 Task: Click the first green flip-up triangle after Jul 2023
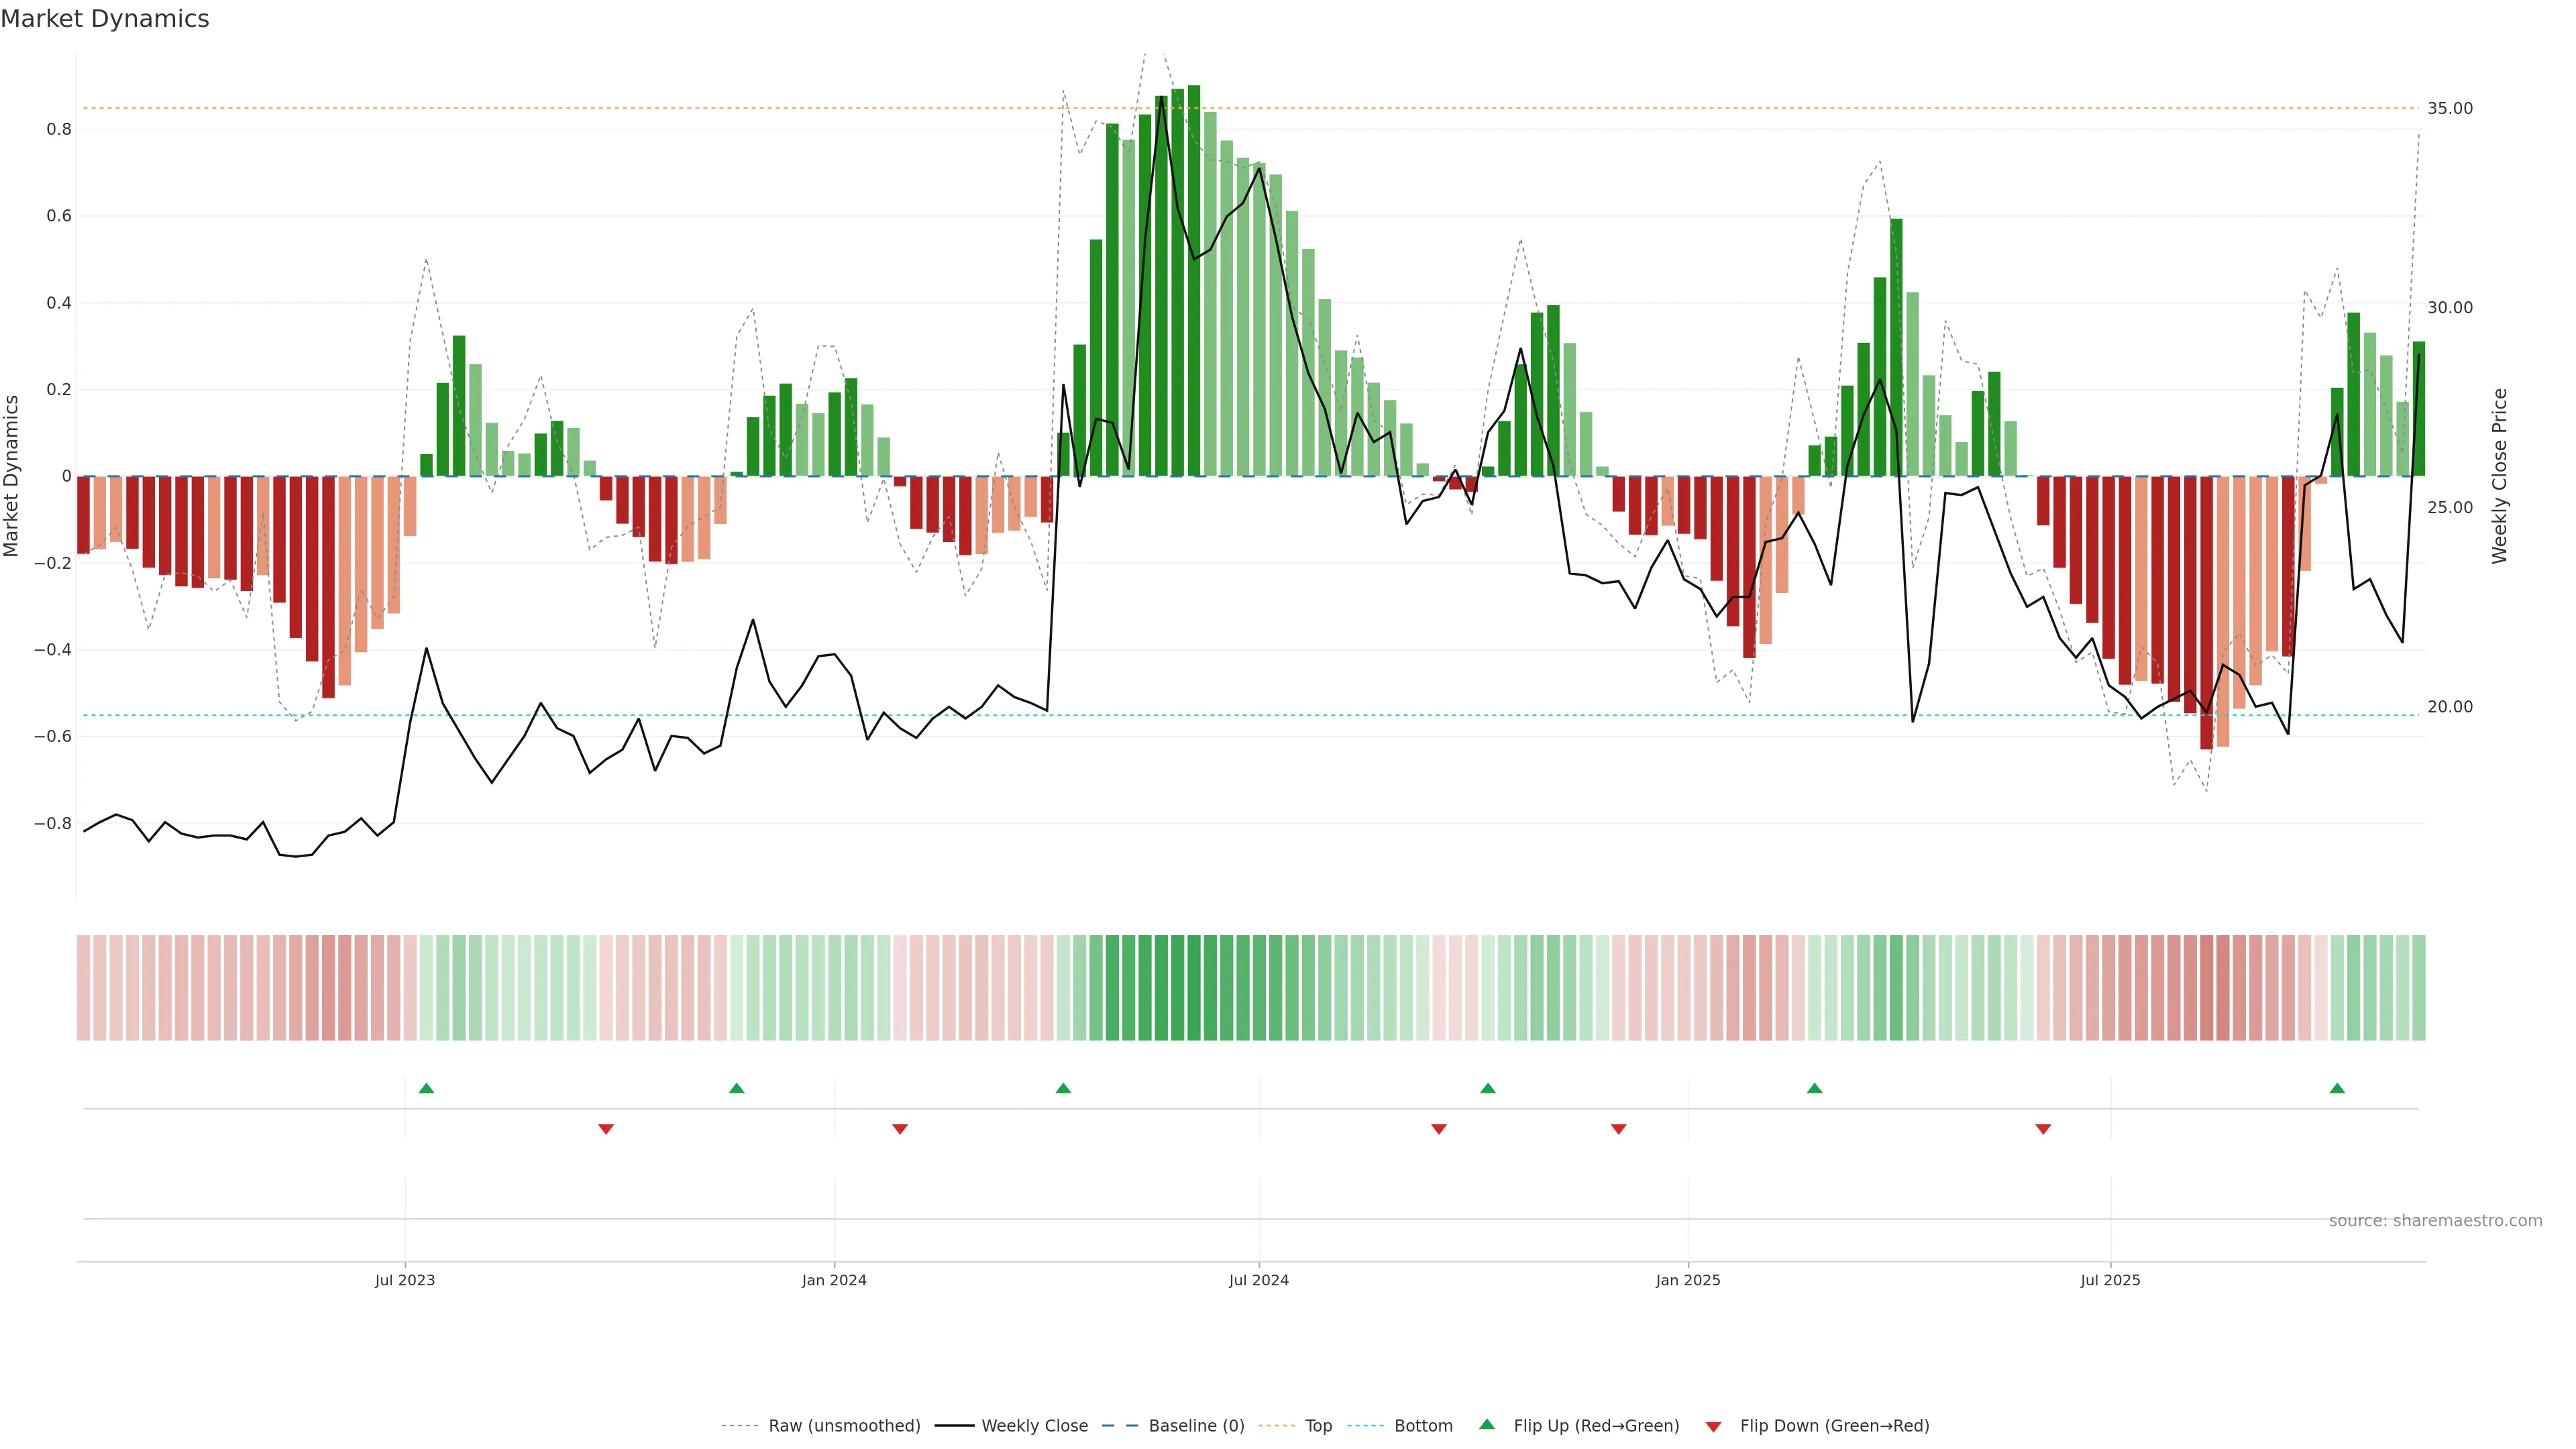coord(426,1088)
